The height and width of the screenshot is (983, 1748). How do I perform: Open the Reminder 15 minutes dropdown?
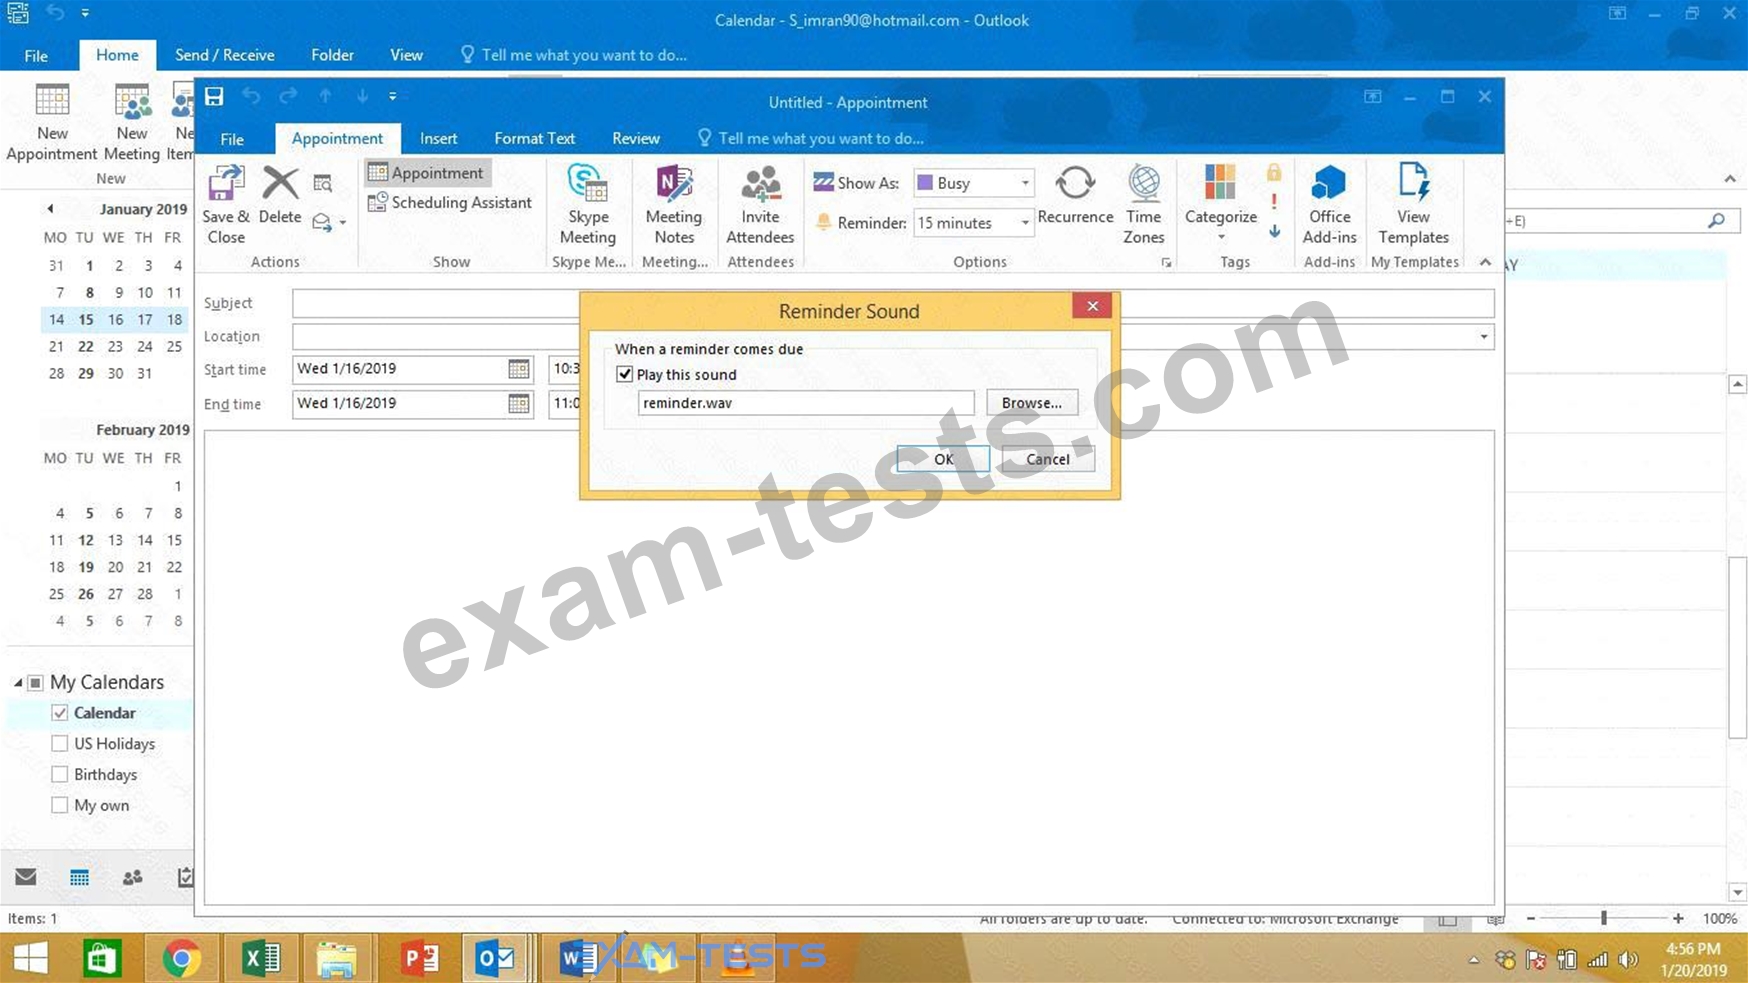(x=1025, y=223)
